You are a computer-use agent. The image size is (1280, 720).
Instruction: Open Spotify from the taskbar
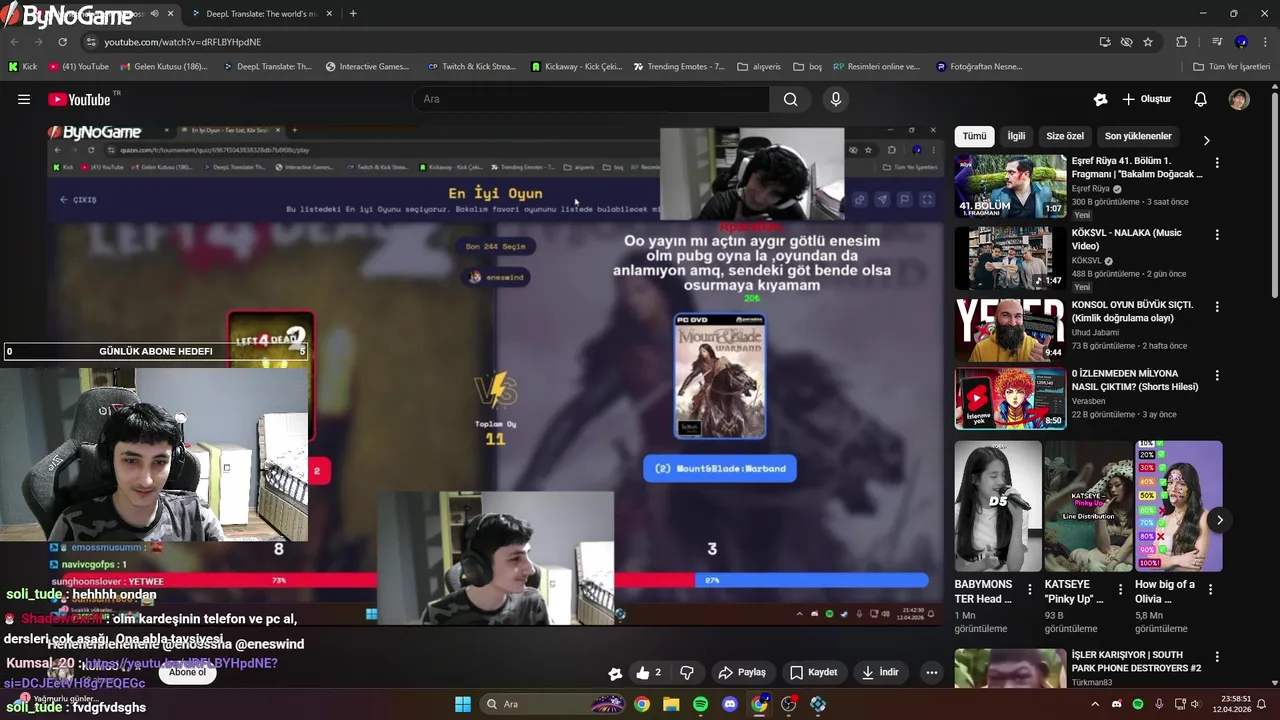tap(700, 704)
